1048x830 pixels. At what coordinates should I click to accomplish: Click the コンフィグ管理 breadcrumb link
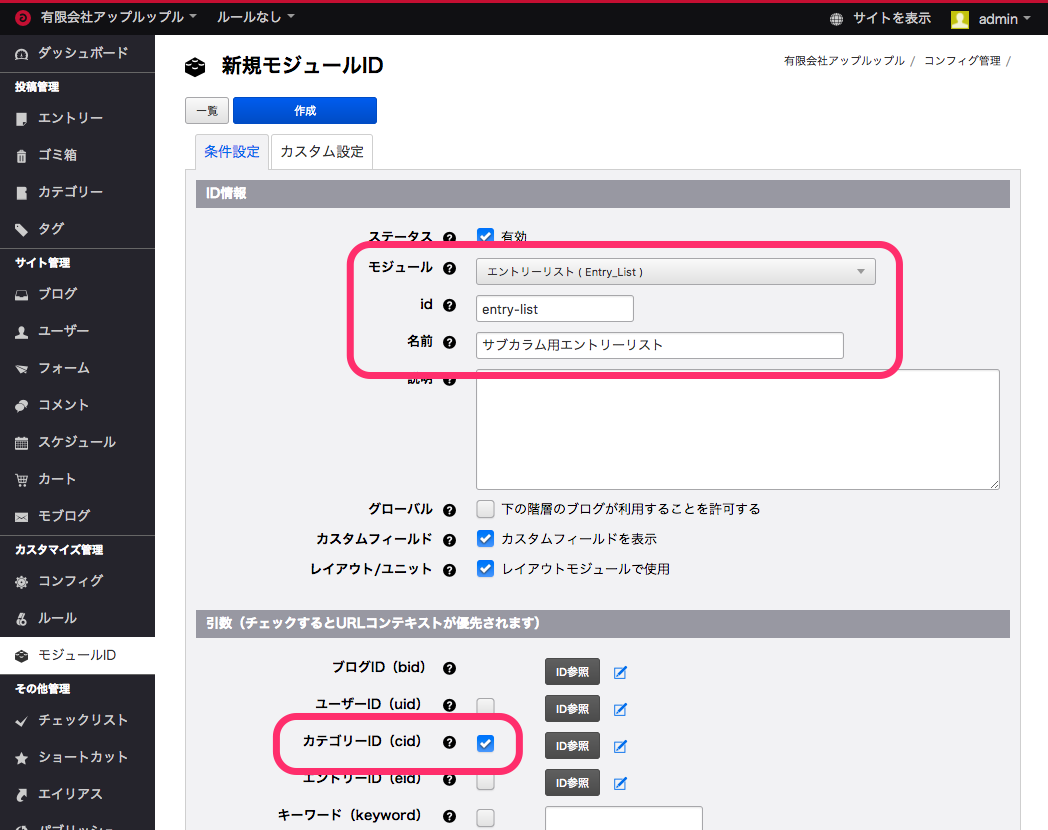[x=961, y=61]
